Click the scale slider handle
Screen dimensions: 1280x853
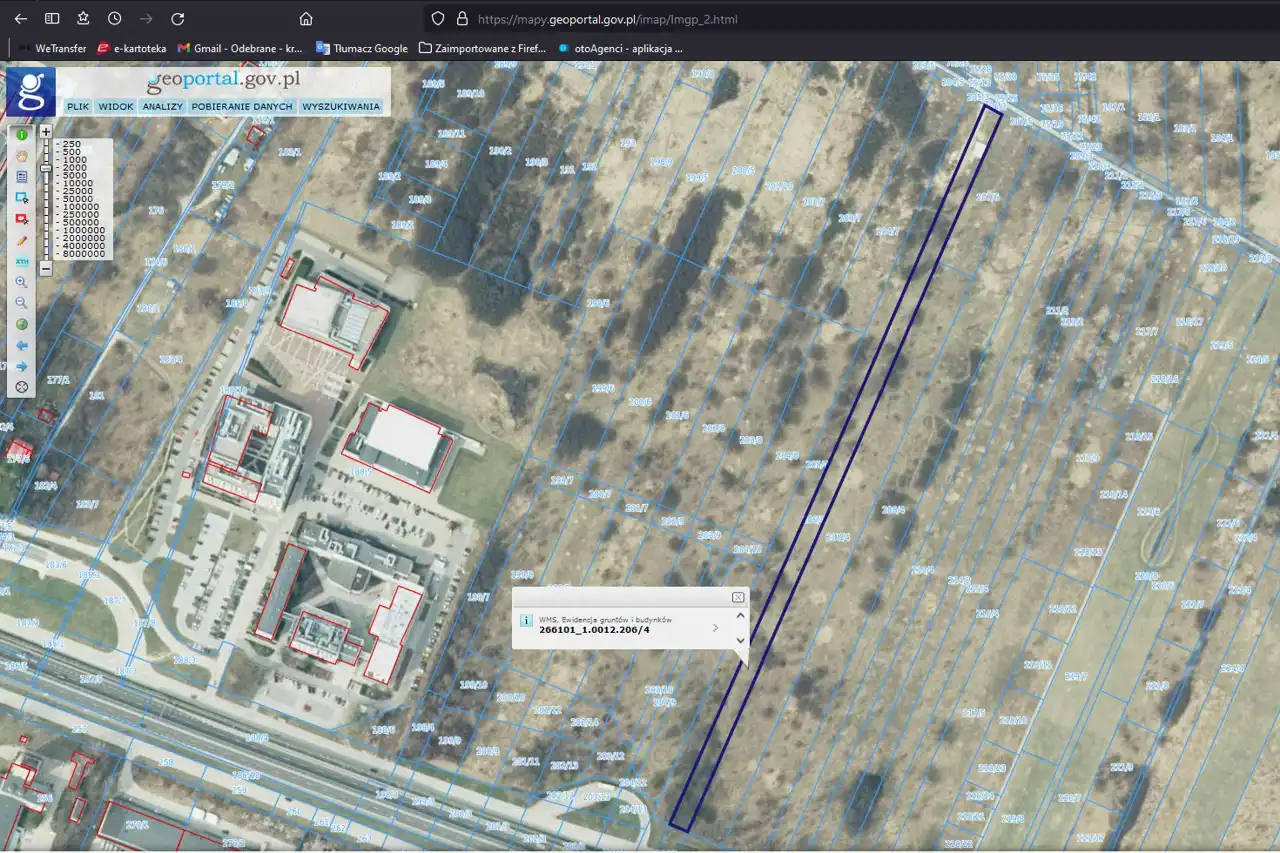tap(46, 168)
